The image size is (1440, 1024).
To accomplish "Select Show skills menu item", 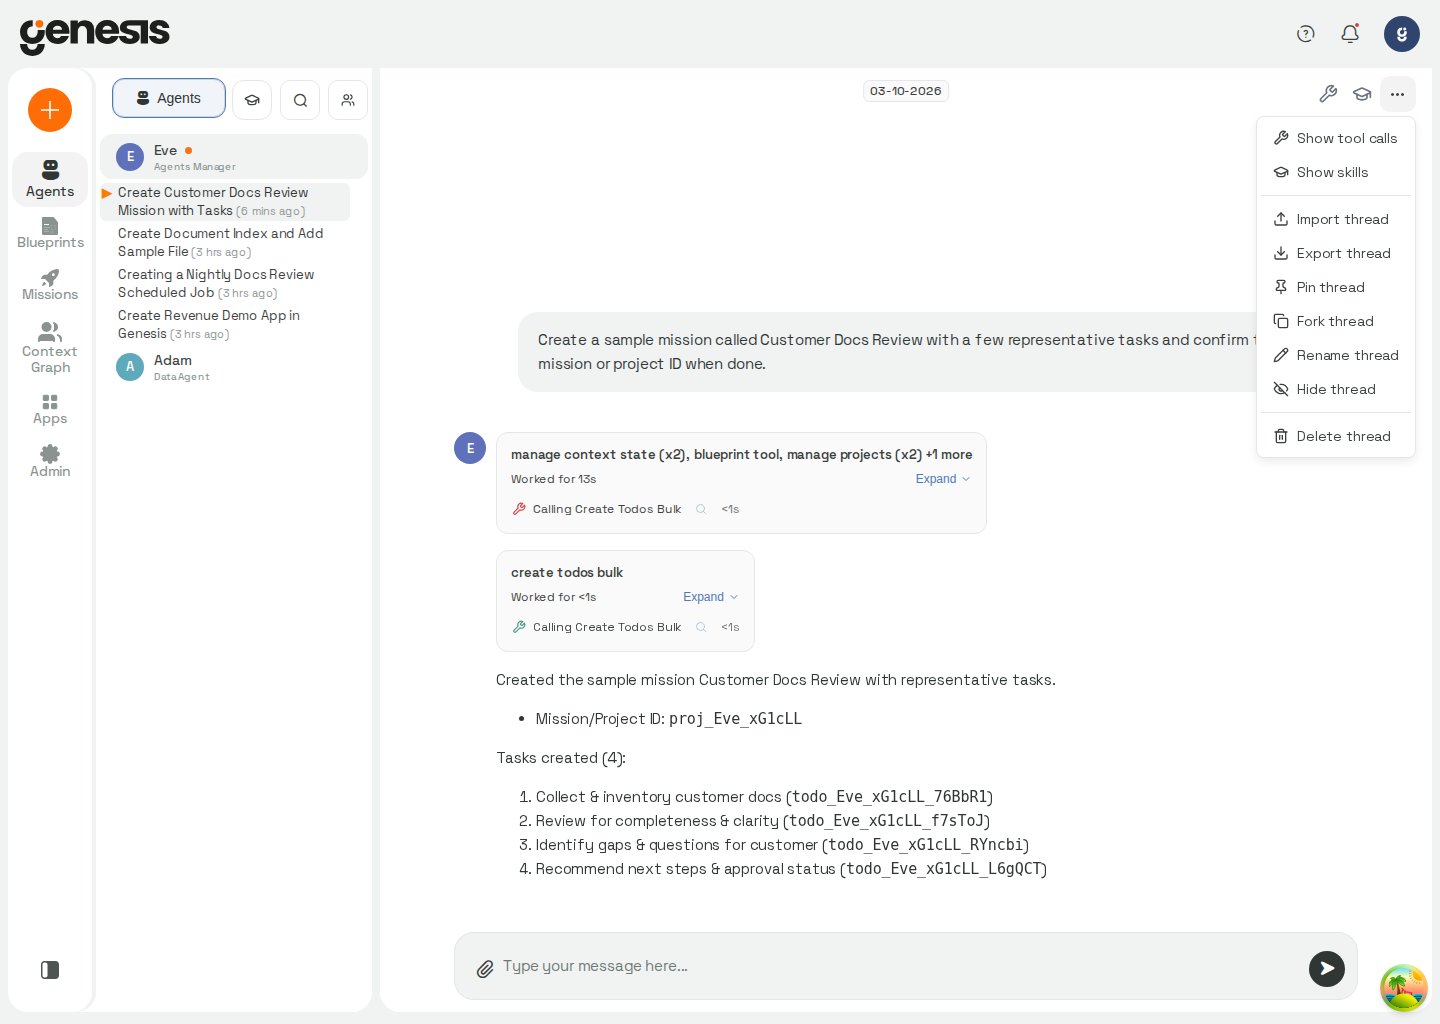I will click(1335, 172).
